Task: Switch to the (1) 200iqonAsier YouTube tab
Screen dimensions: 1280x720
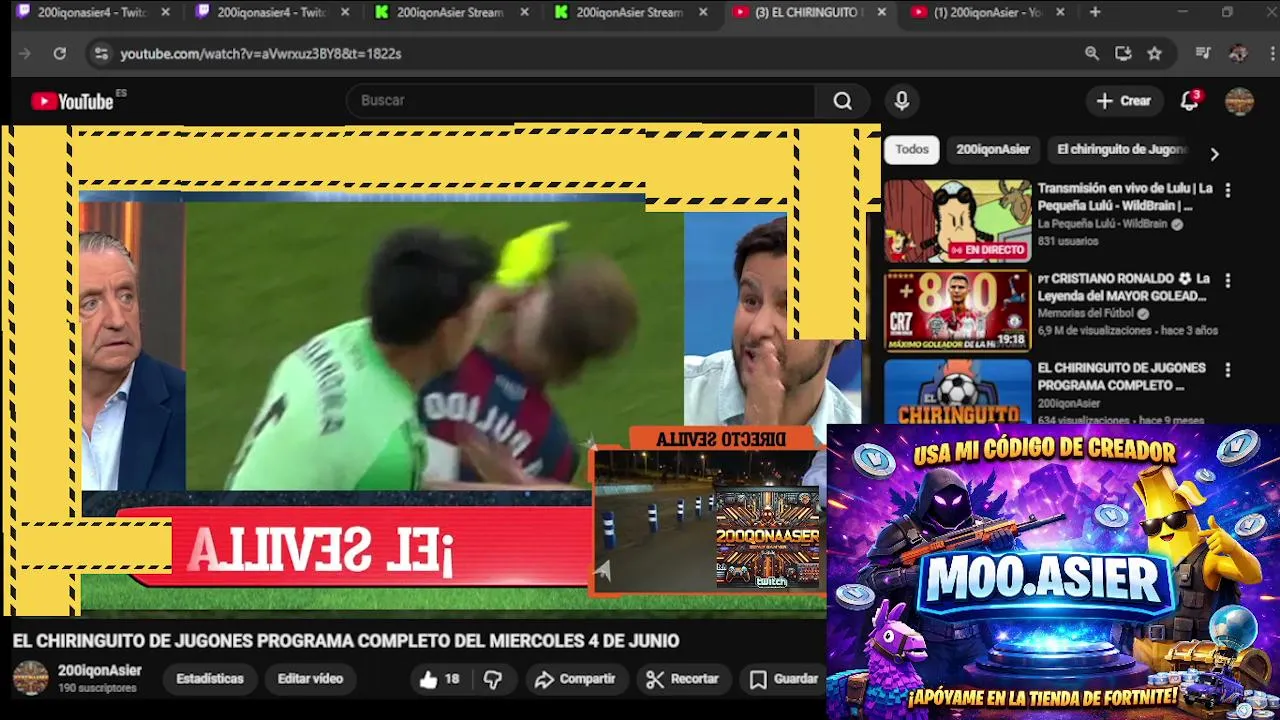Action: (x=987, y=12)
